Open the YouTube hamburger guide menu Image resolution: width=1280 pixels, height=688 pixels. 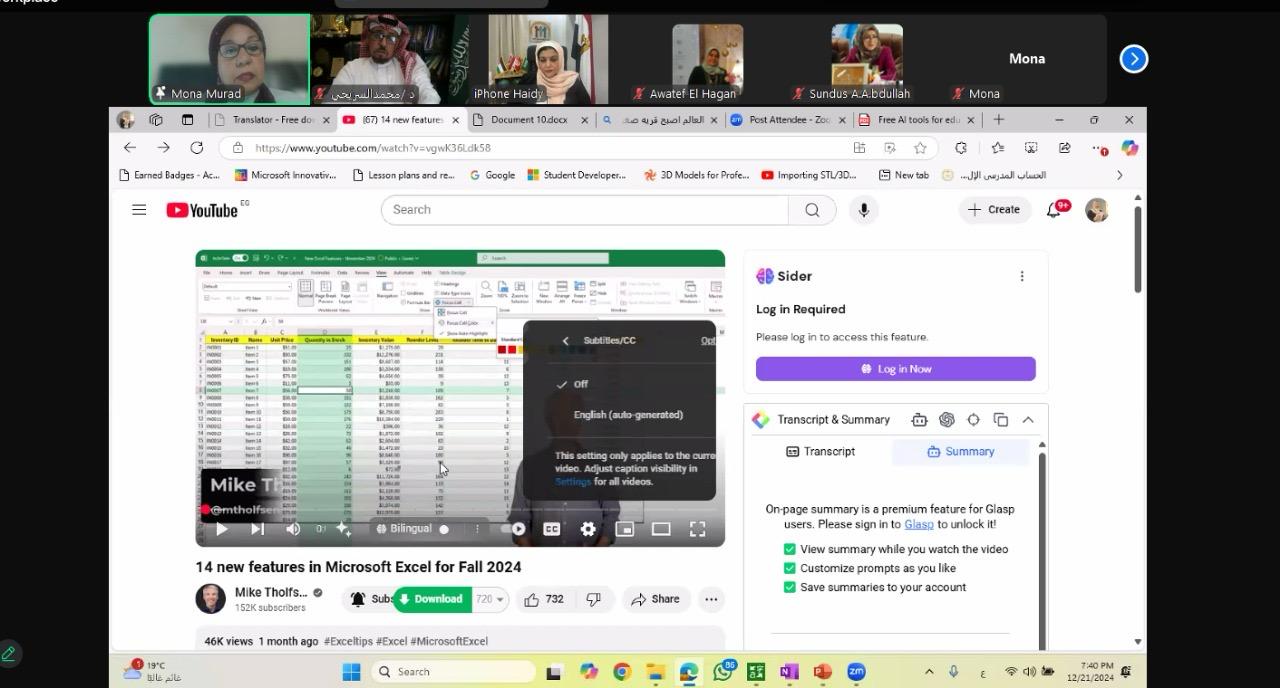point(139,210)
